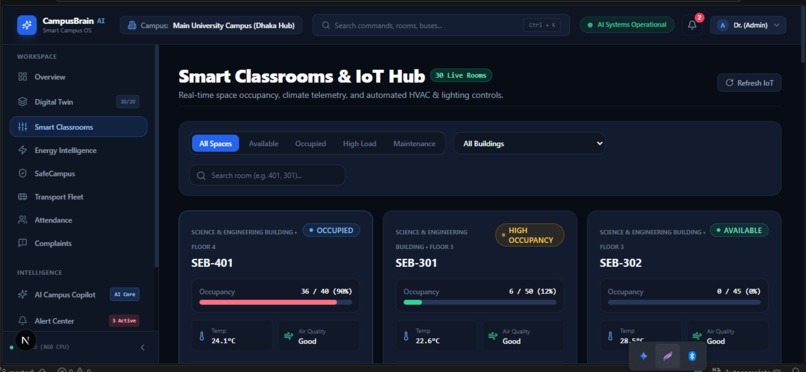This screenshot has width=806, height=372.
Task: Click the AI Core badge beside Copilot
Action: pos(124,294)
